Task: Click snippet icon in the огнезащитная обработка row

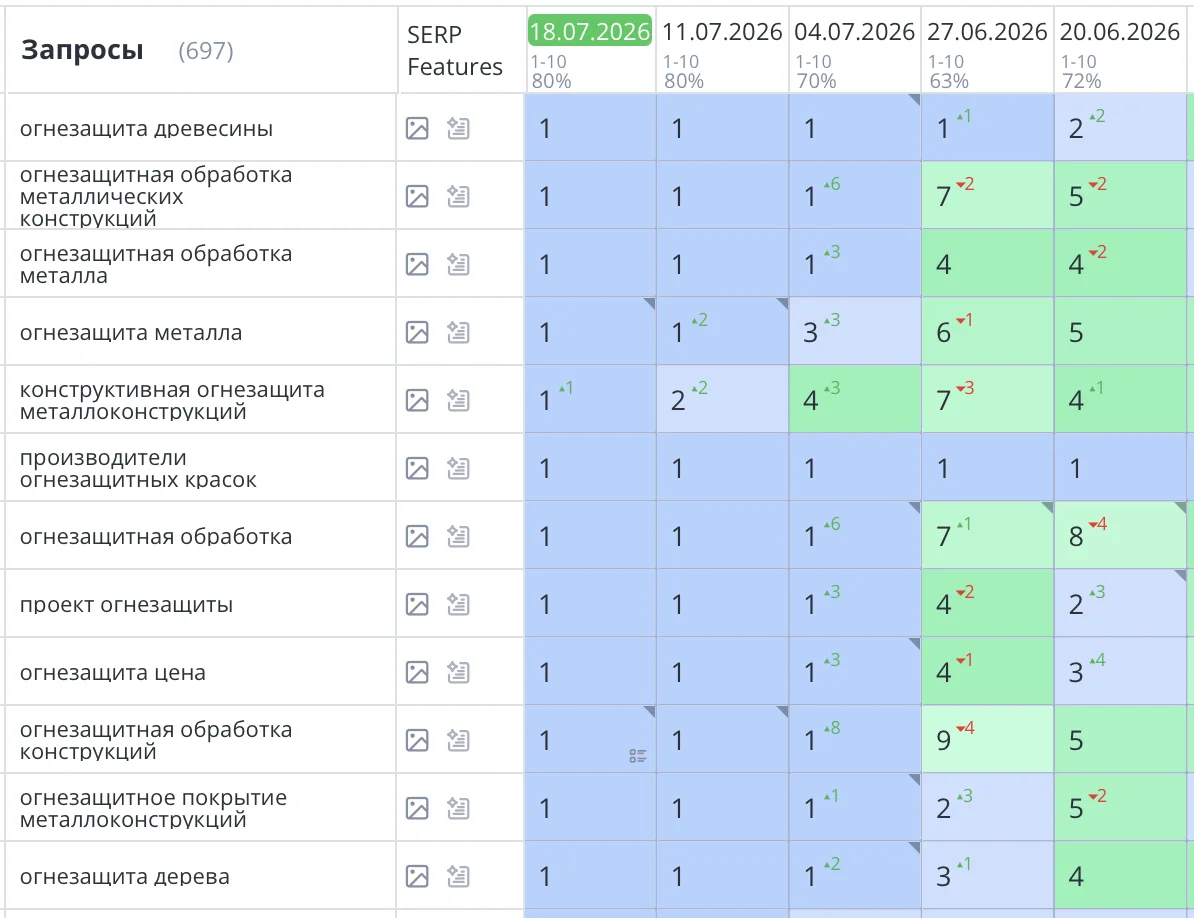Action: tap(458, 536)
